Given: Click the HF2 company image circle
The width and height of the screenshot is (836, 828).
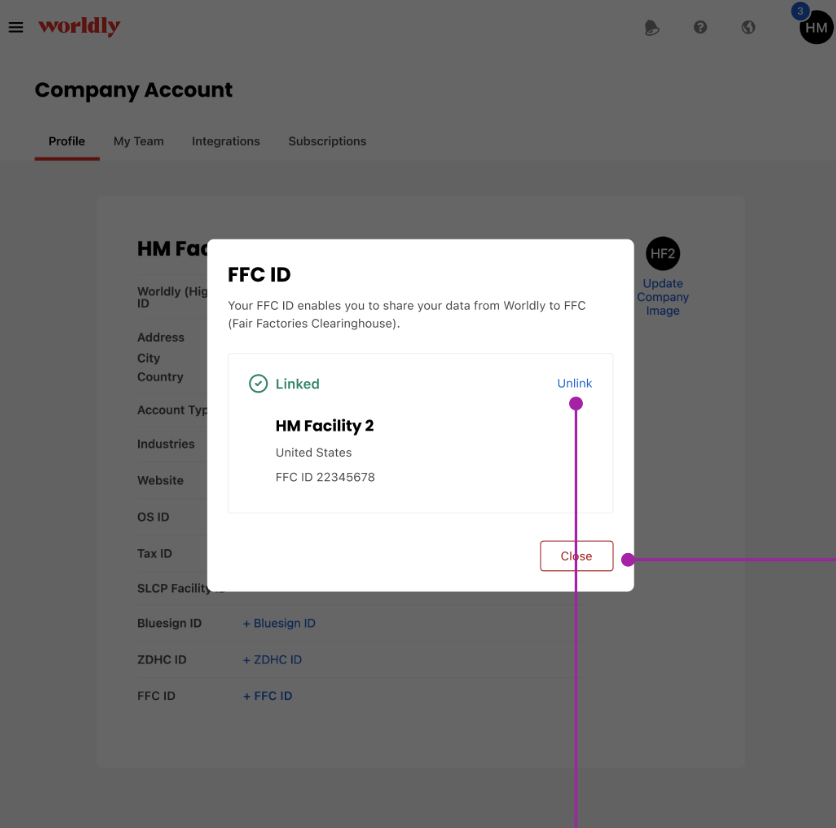Looking at the screenshot, I should (662, 254).
